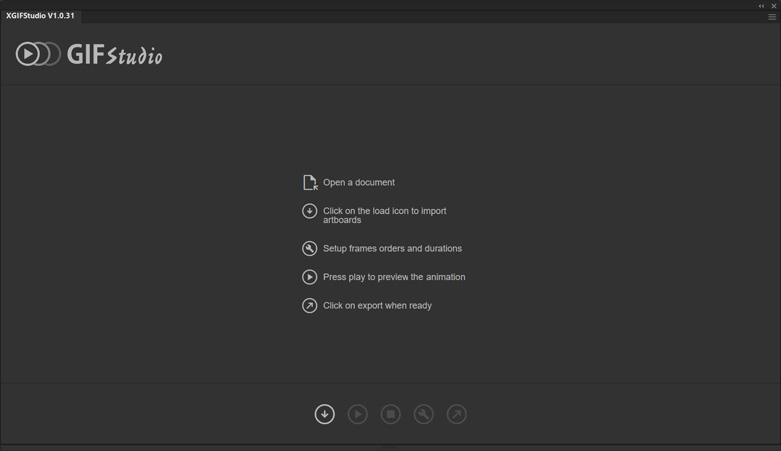Click the stop button in bottom toolbar
781x451 pixels.
(390, 414)
